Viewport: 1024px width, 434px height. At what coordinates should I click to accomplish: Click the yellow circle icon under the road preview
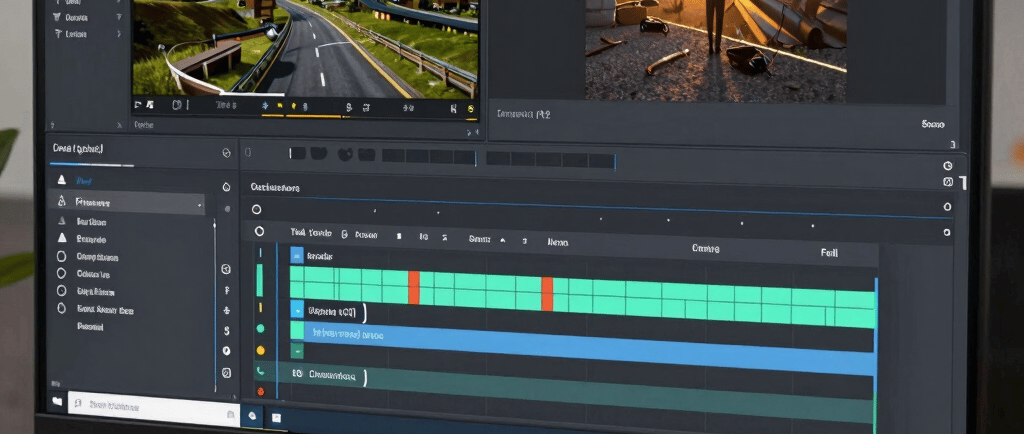coord(470,109)
